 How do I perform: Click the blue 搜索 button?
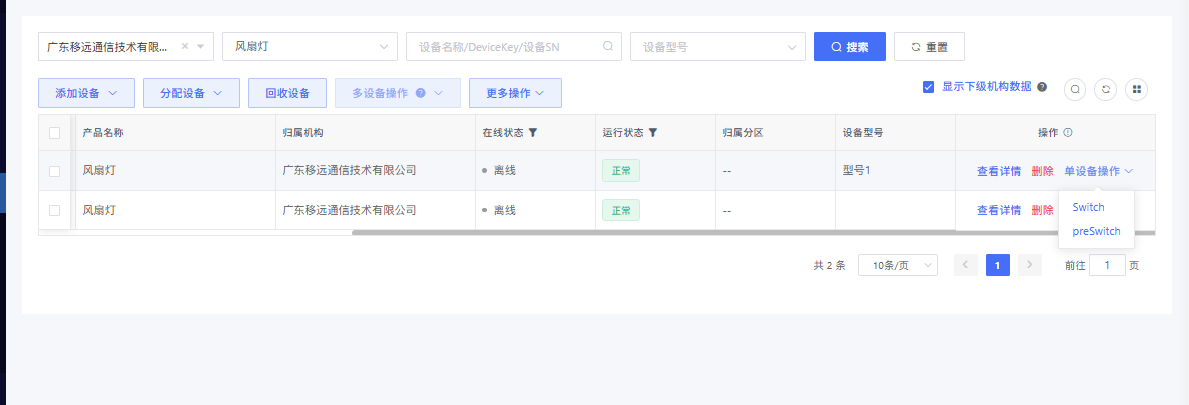pyautogui.click(x=849, y=46)
